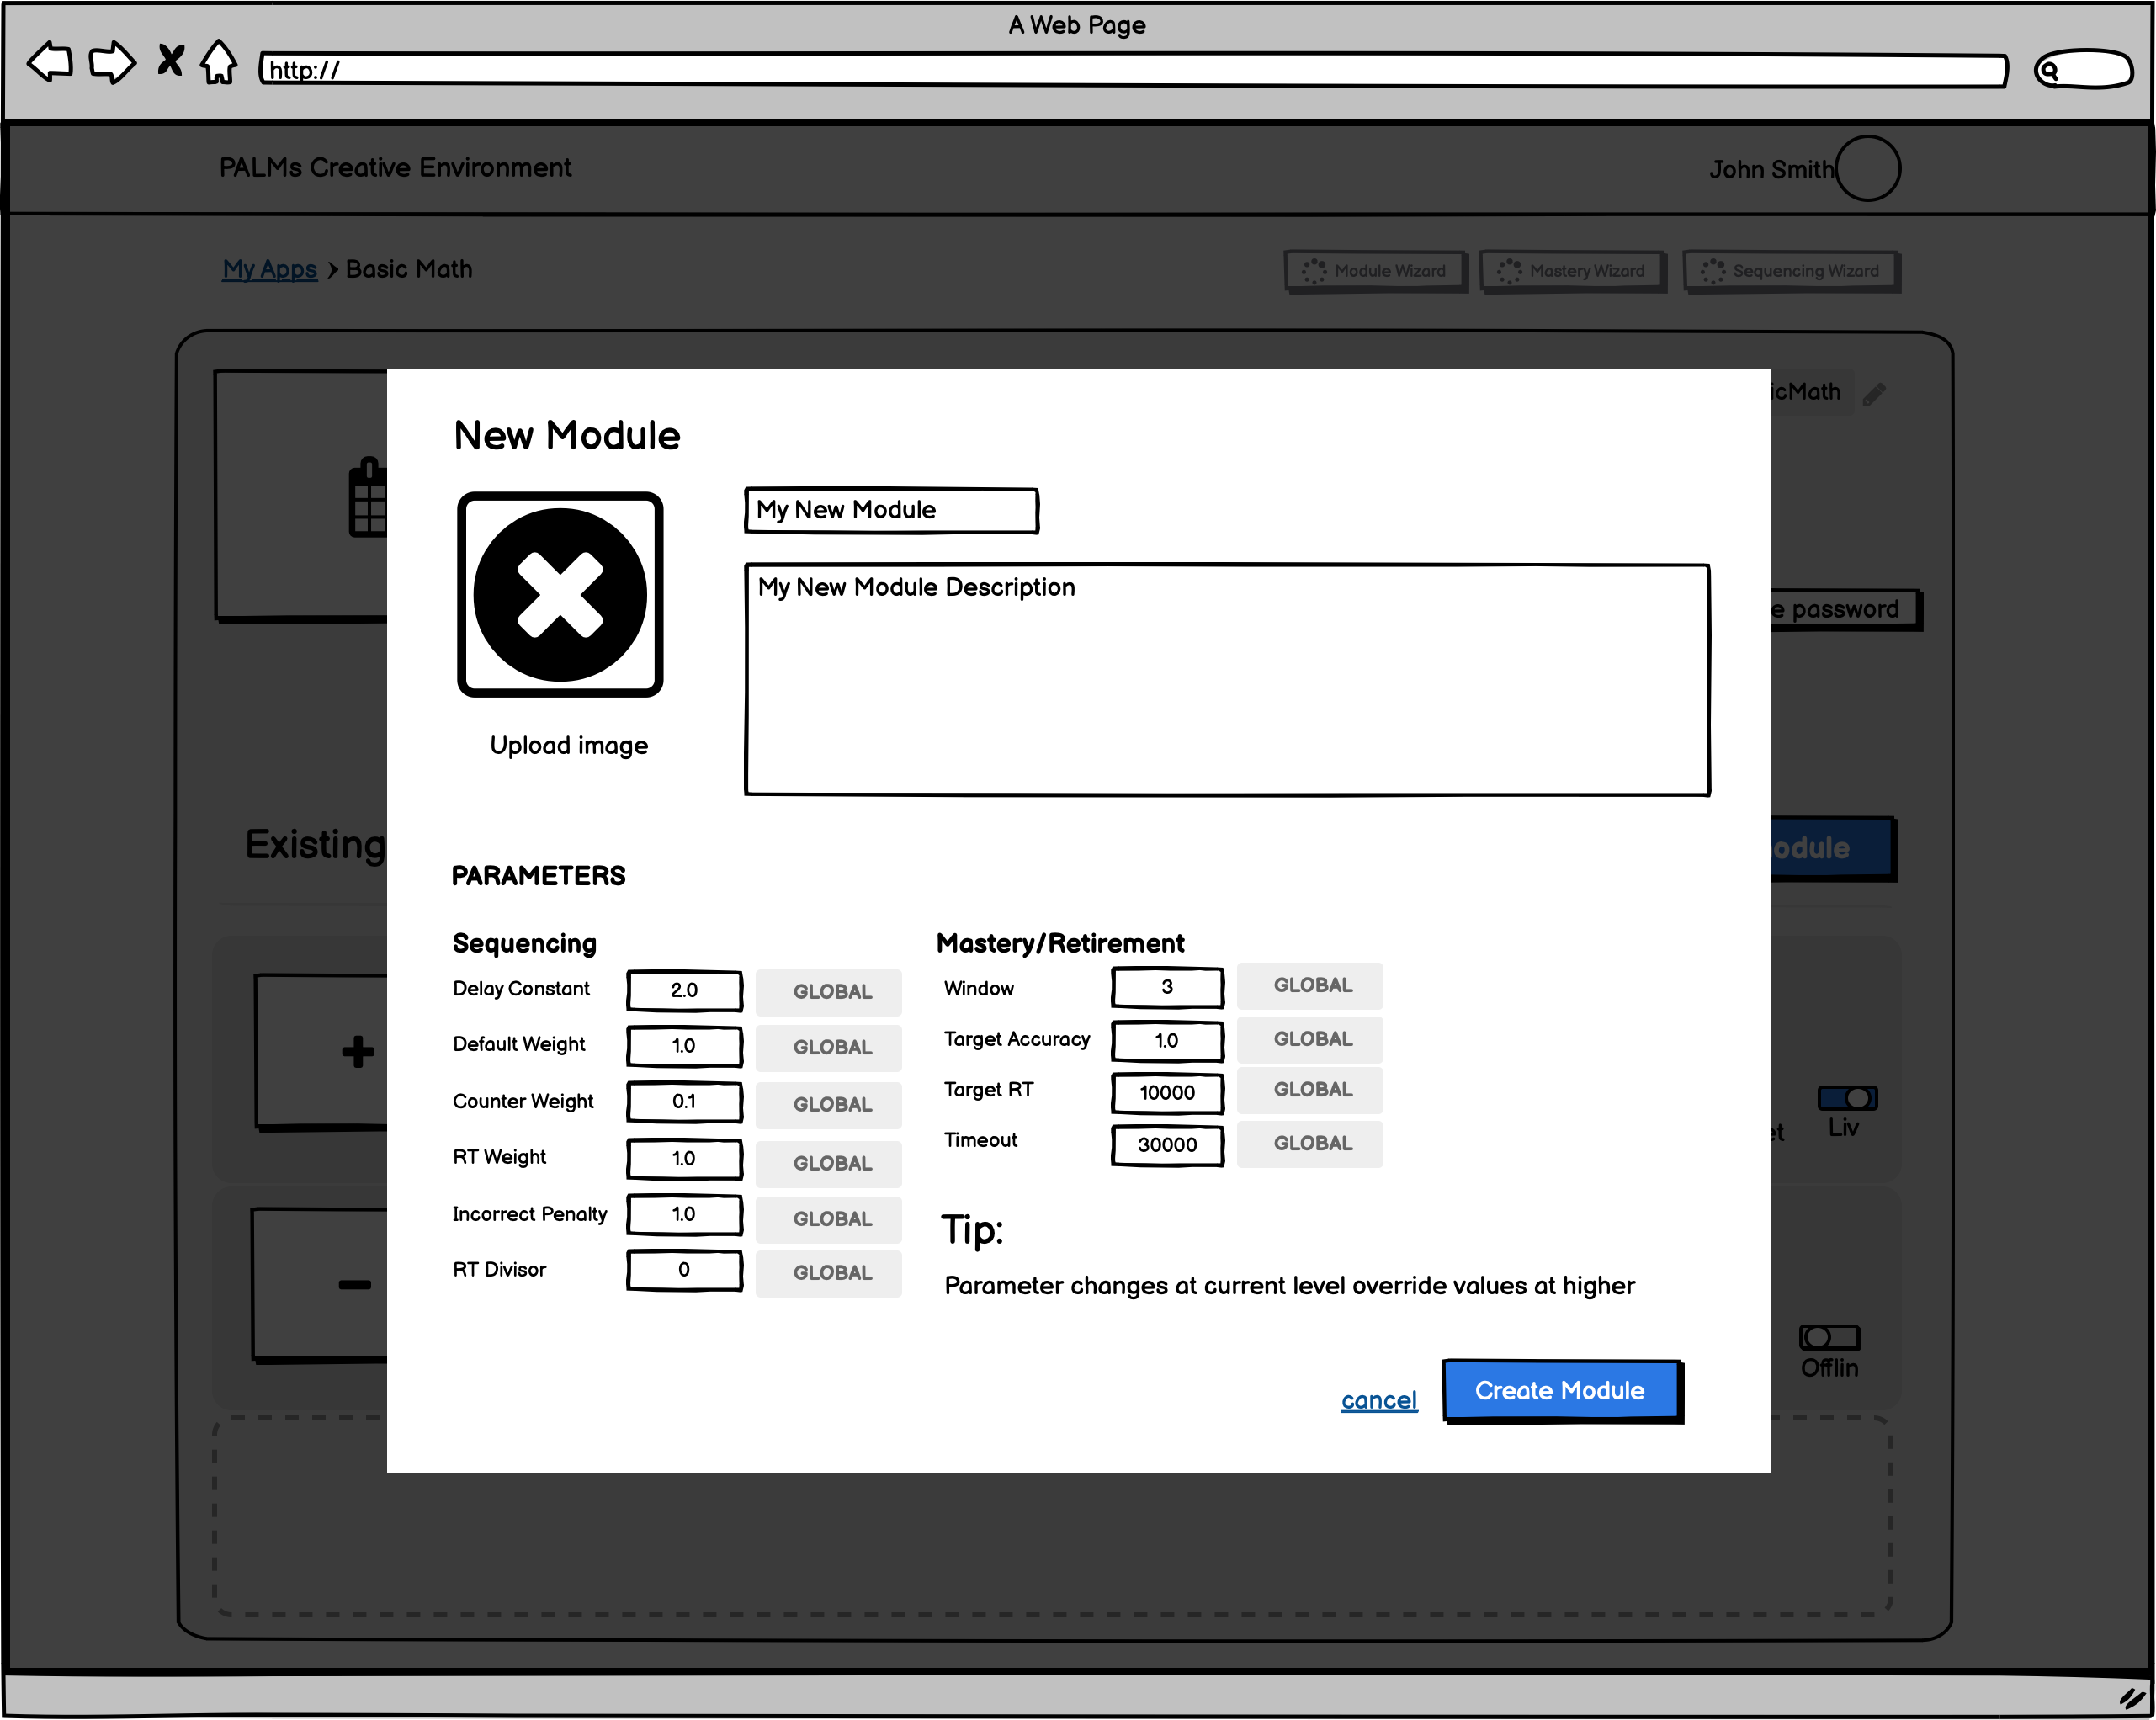
Task: Edit the Delay Constant value field
Action: point(684,990)
